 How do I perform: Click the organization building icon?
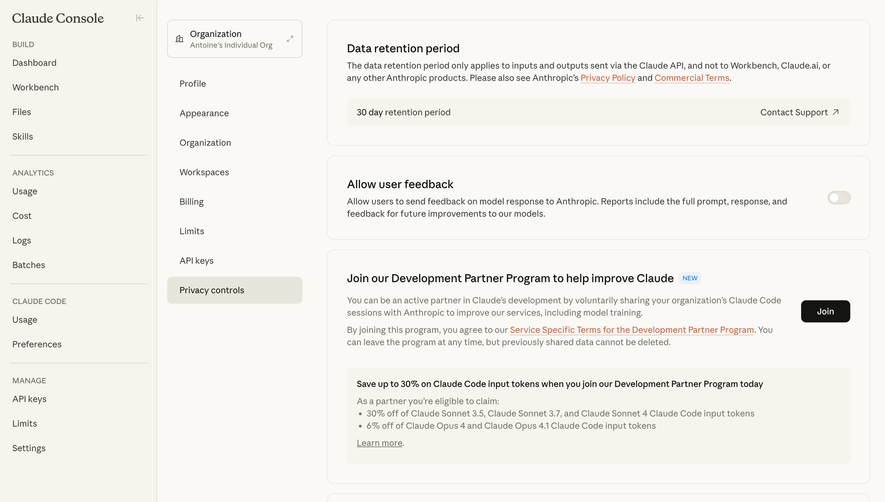coord(179,39)
